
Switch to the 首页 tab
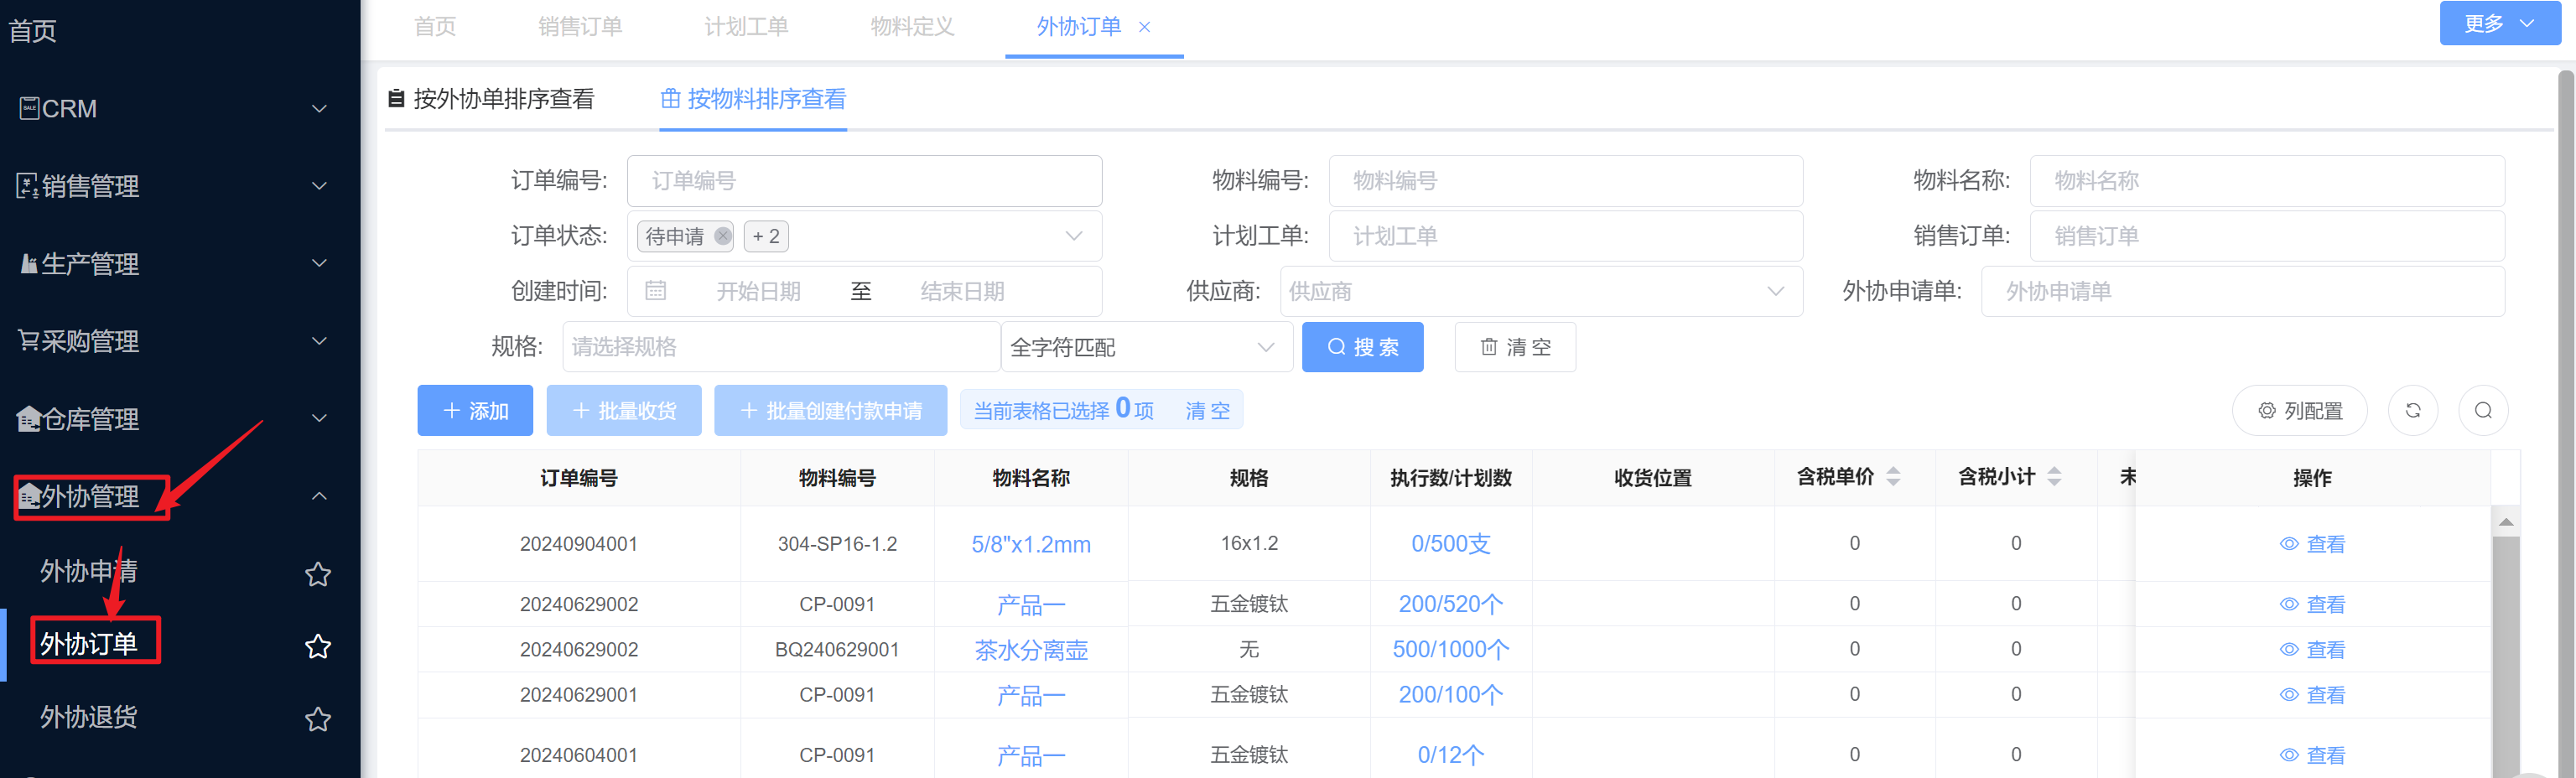pos(435,27)
